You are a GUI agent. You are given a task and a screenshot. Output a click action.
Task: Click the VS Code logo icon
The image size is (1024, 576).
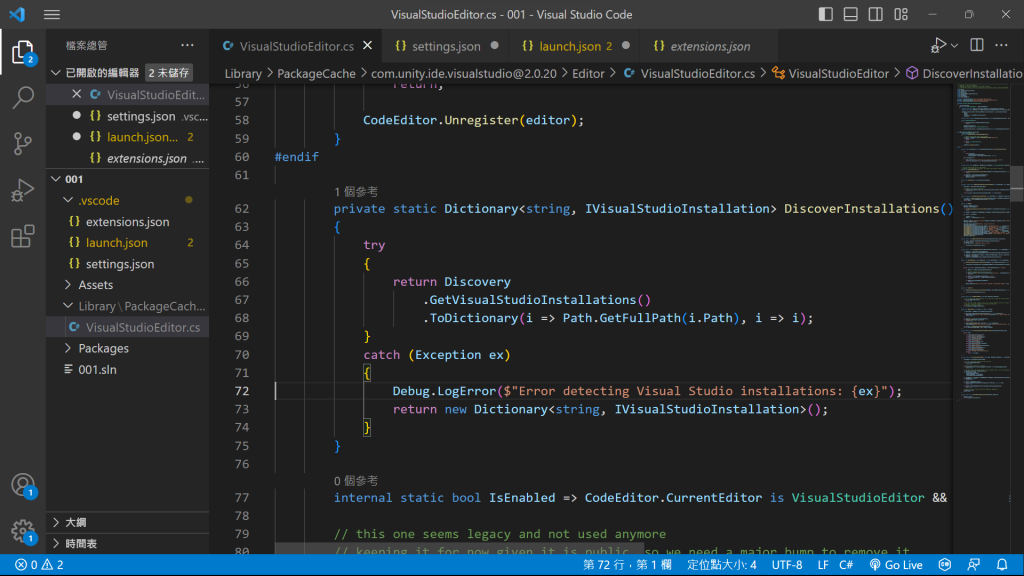point(16,14)
